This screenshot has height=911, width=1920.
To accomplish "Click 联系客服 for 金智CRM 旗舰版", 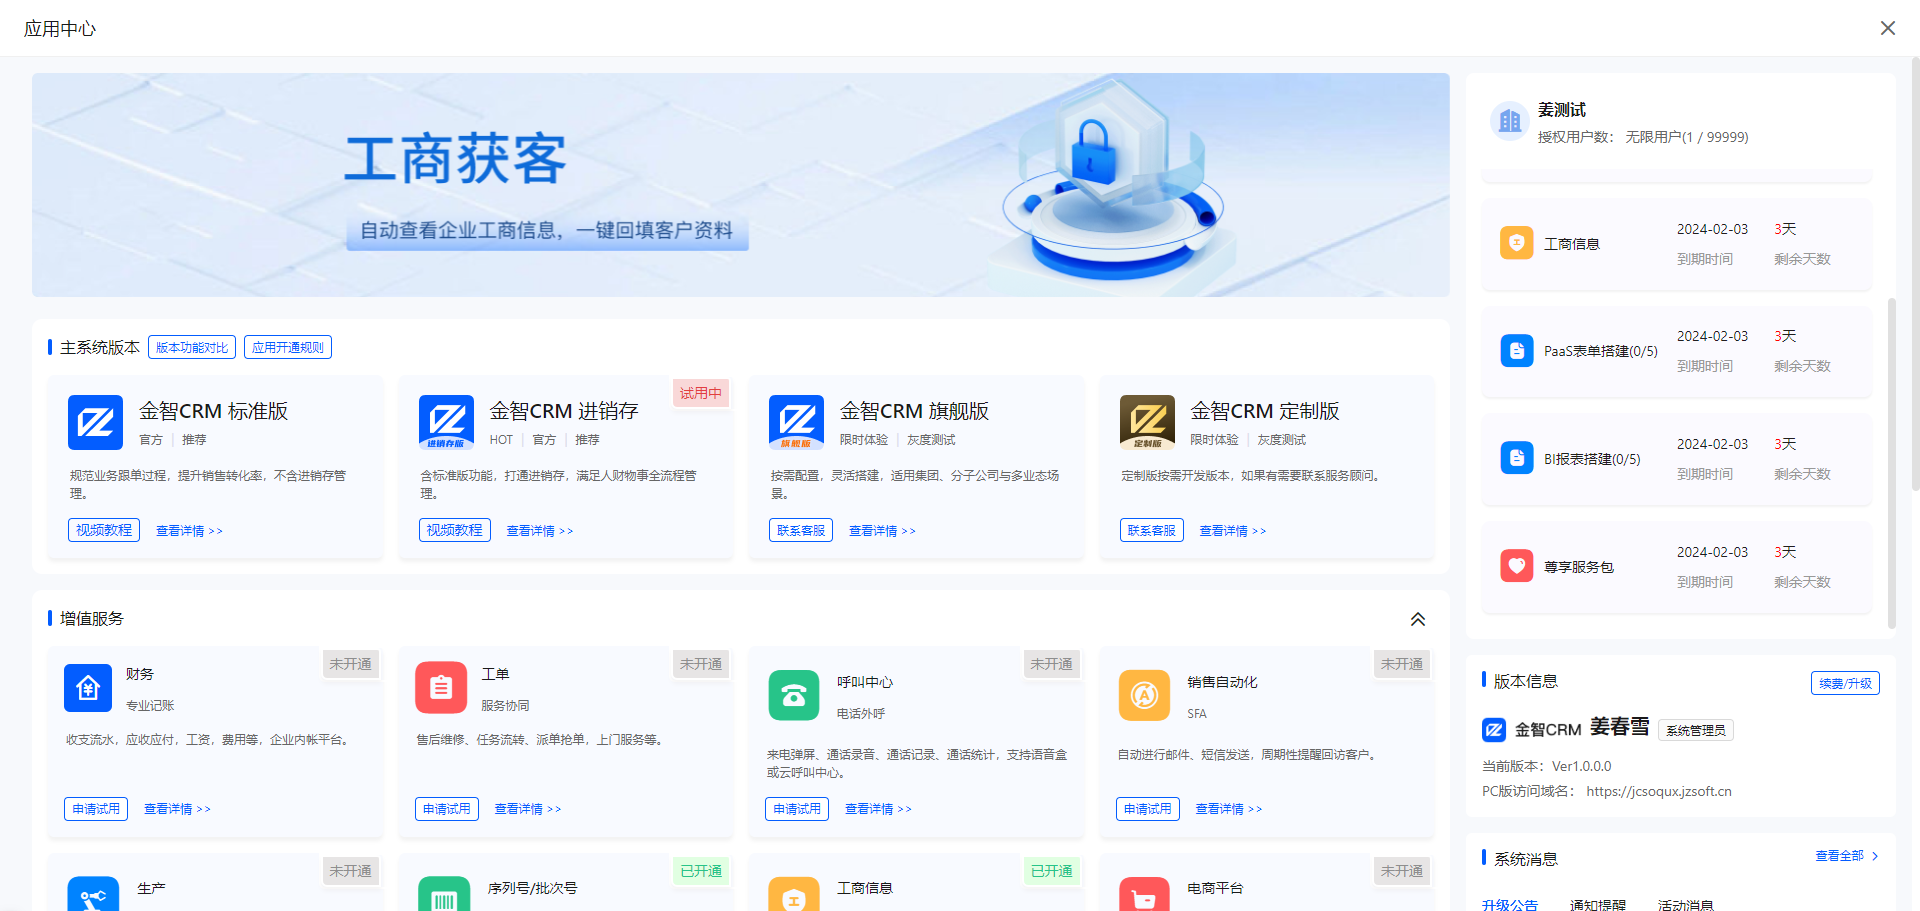I will pyautogui.click(x=801, y=530).
